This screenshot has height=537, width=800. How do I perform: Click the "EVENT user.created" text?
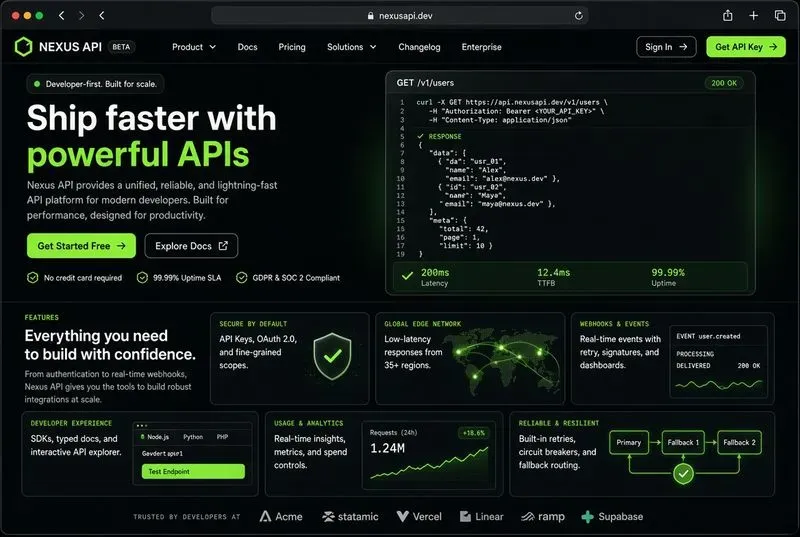tap(708, 336)
